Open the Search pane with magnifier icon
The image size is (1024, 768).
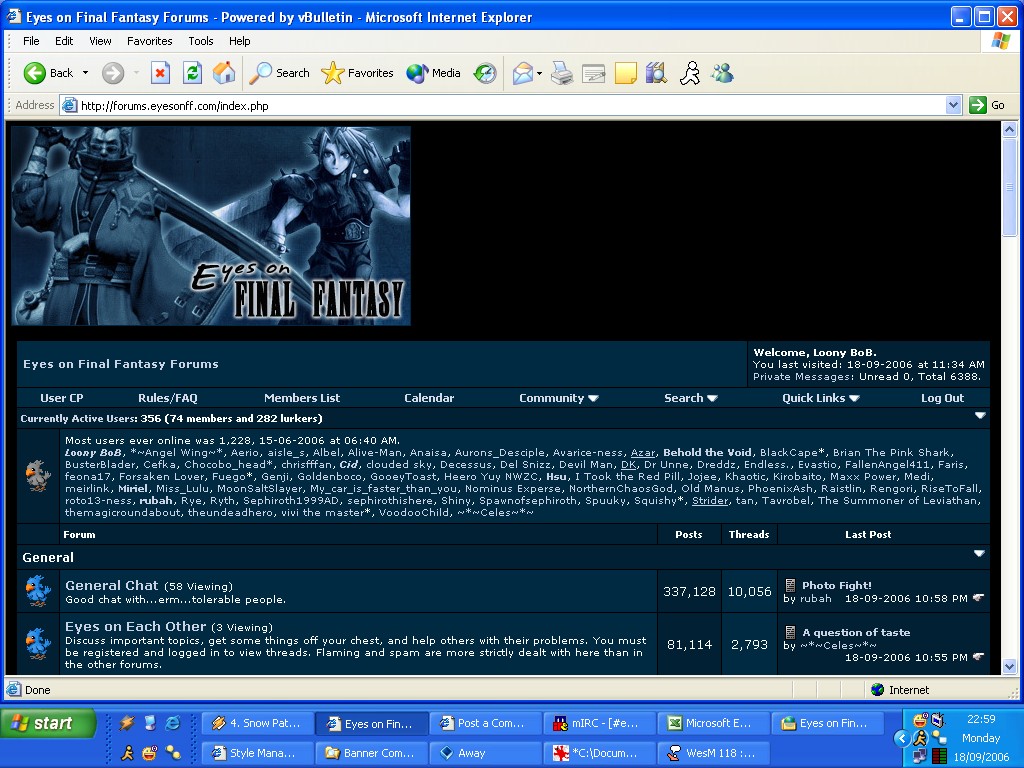click(x=279, y=73)
